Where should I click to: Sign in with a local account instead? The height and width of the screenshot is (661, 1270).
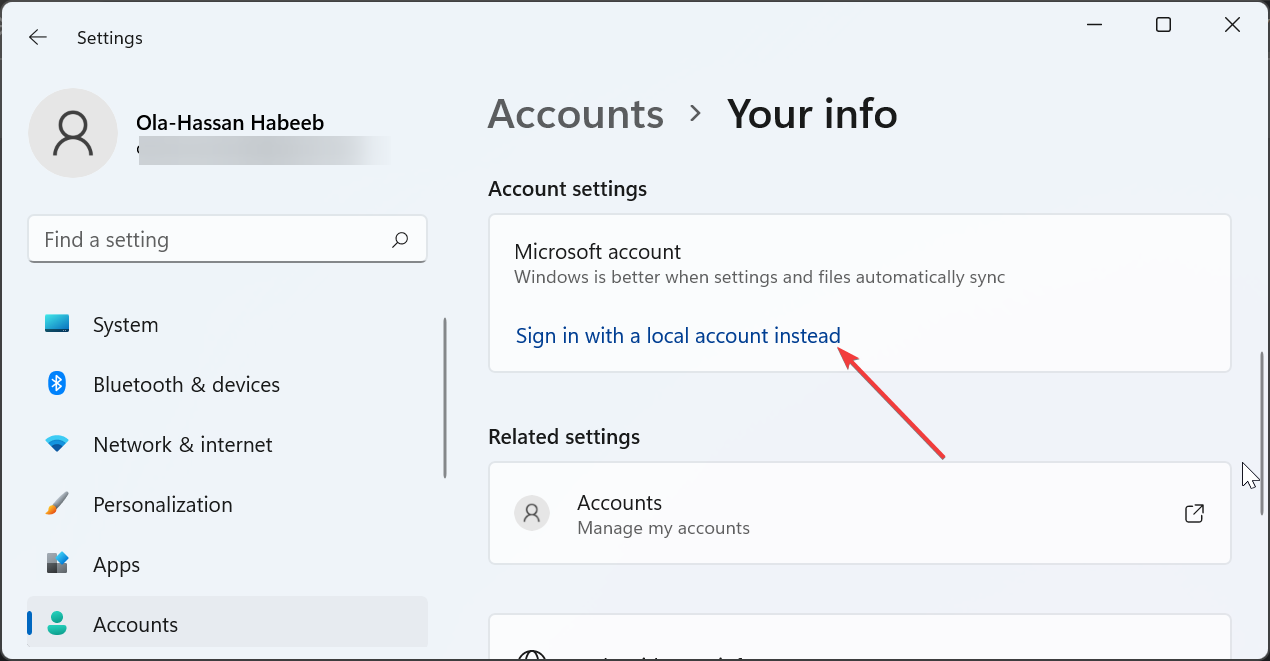click(678, 336)
